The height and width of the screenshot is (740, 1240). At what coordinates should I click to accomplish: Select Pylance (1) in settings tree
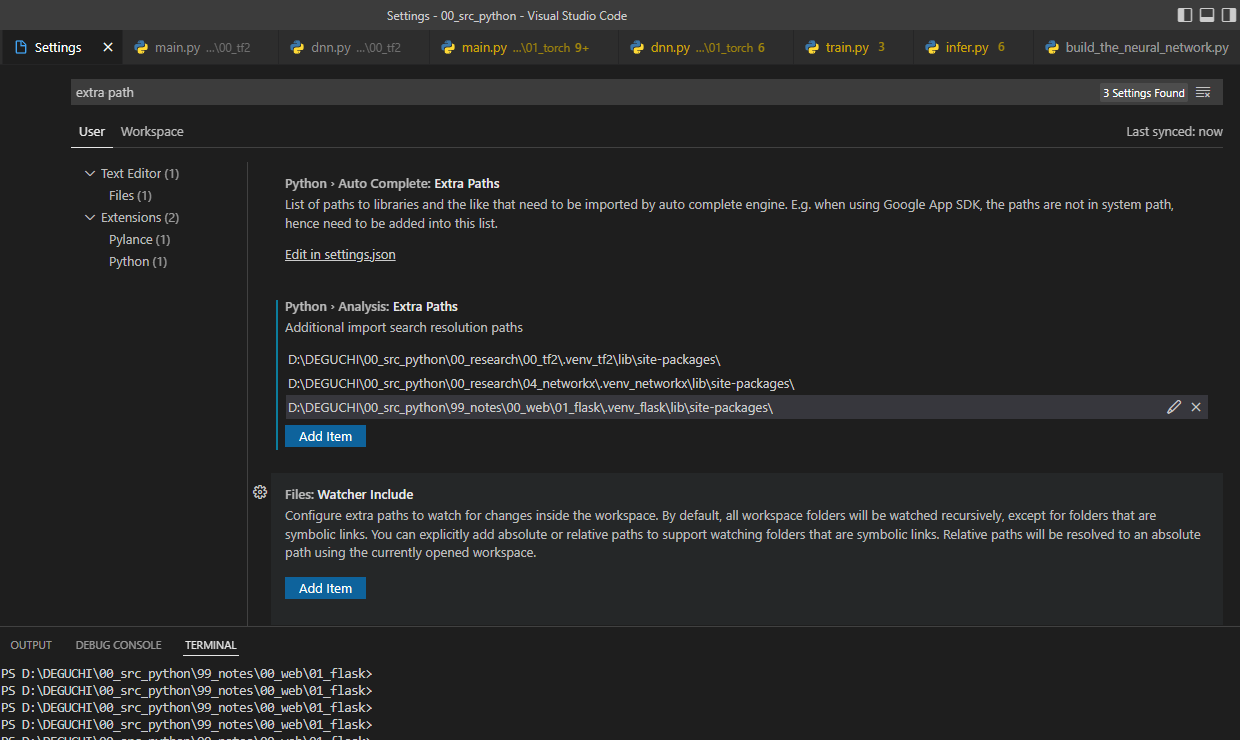point(139,239)
